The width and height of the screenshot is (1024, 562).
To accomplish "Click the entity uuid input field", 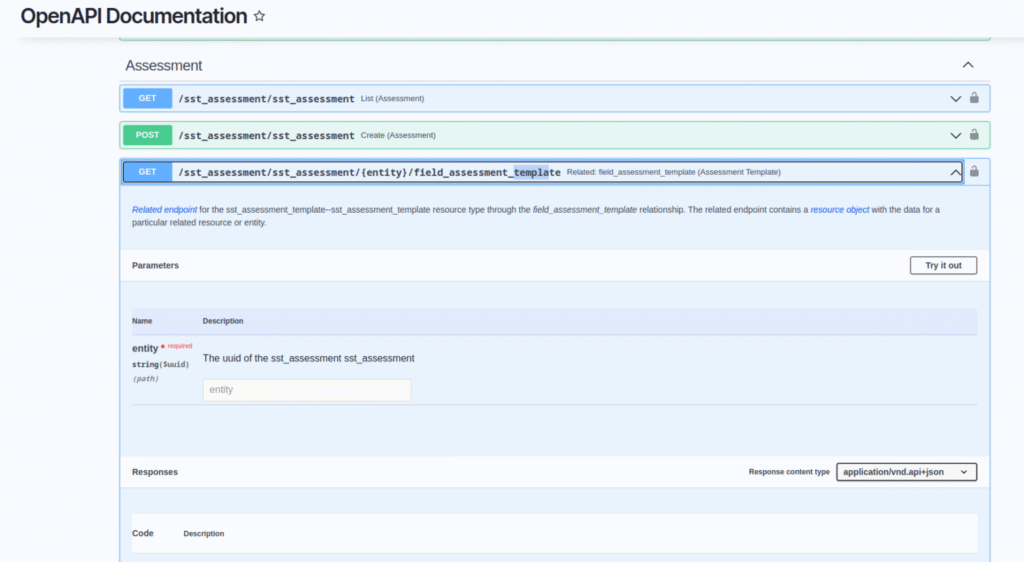I will (x=307, y=390).
